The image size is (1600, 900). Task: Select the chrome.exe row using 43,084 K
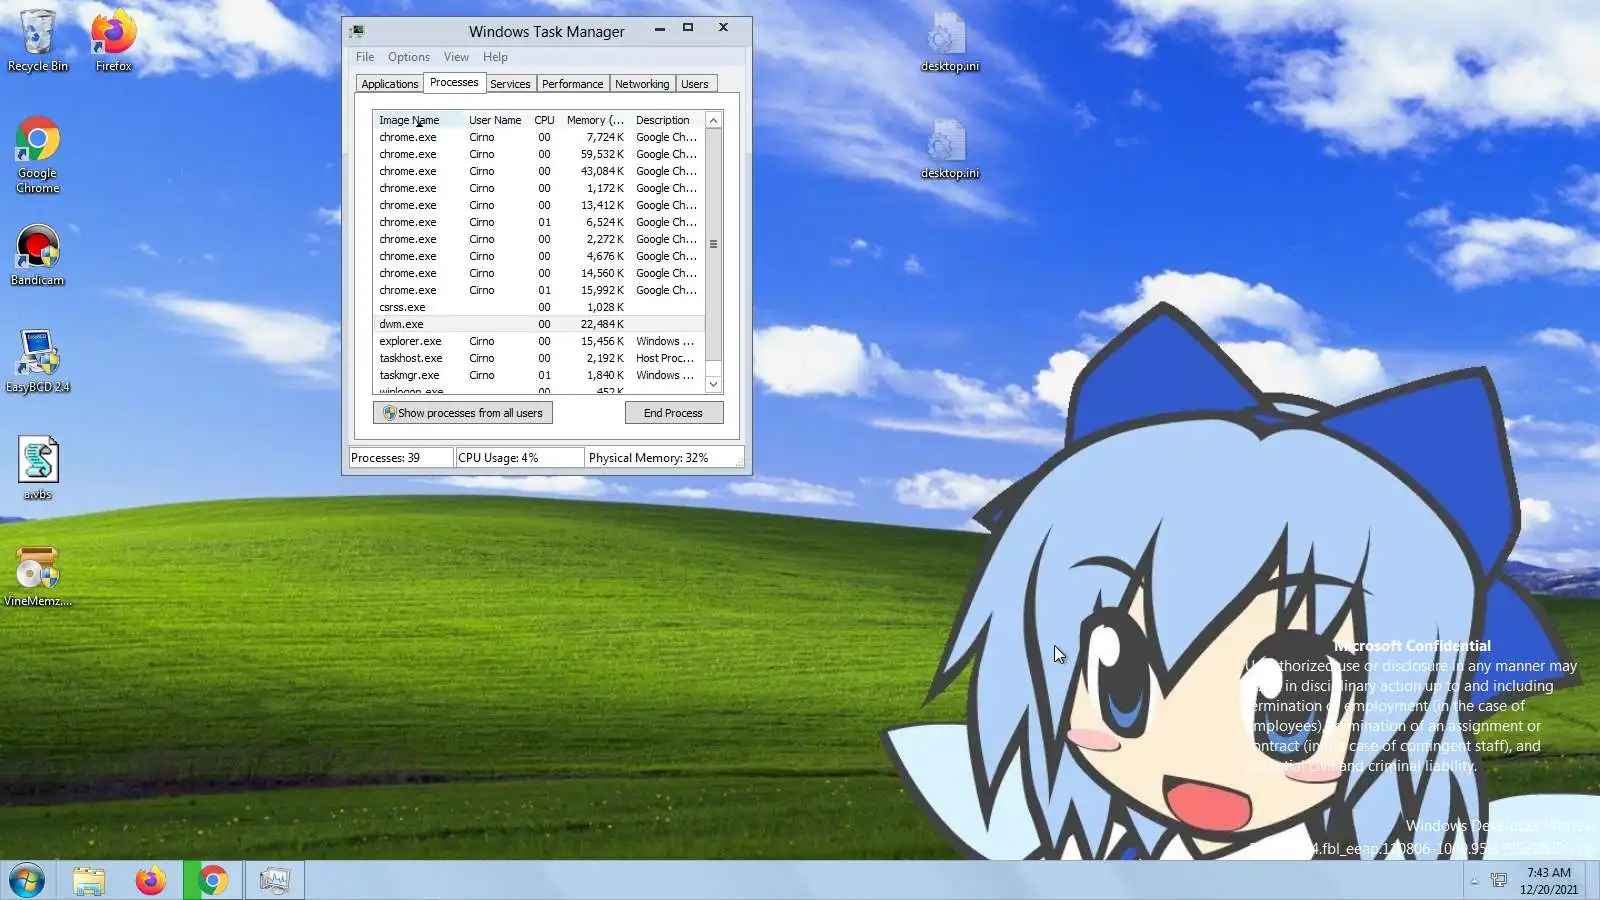click(x=539, y=172)
